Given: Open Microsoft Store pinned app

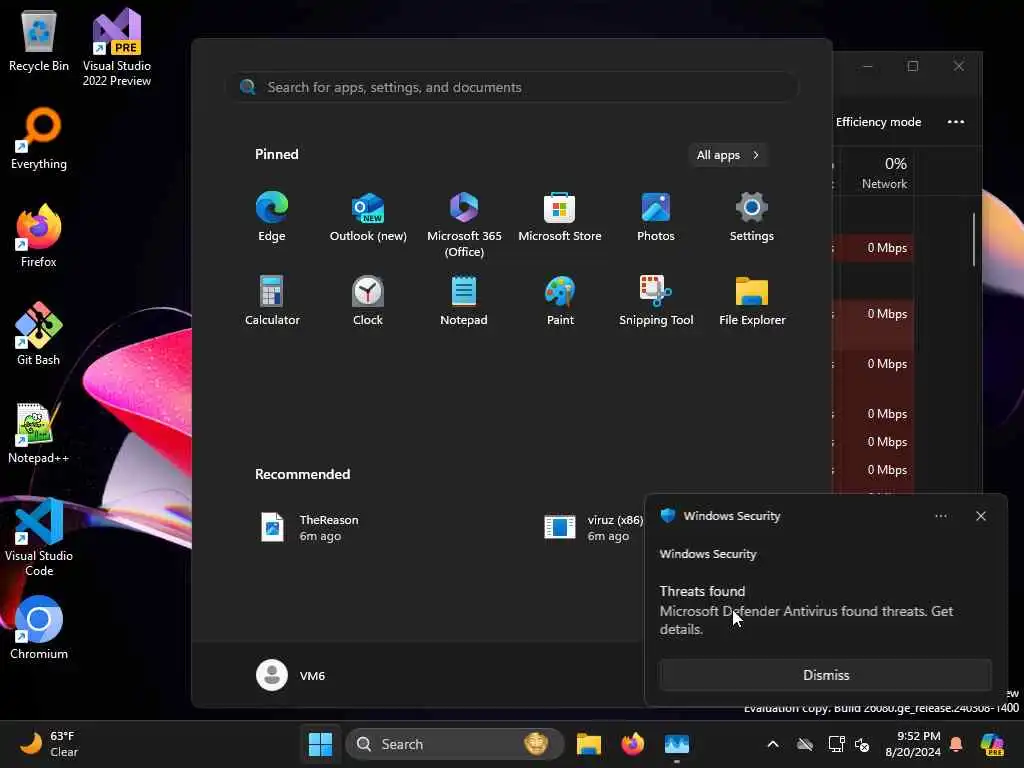Looking at the screenshot, I should click(560, 217).
